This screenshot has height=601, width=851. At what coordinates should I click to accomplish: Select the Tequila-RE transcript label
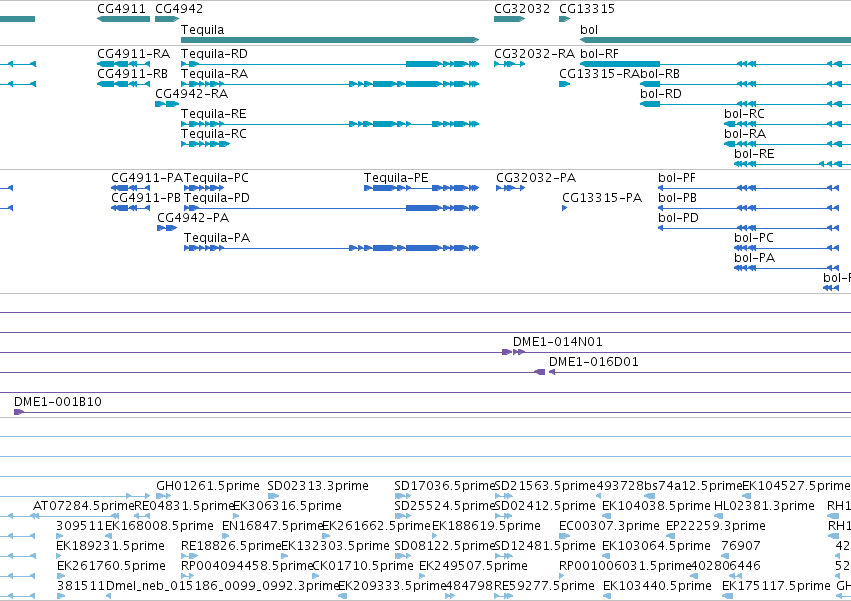pyautogui.click(x=214, y=114)
